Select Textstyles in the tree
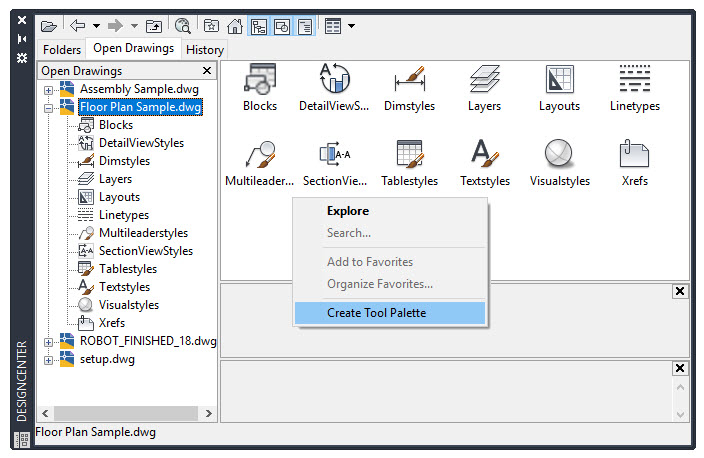The width and height of the screenshot is (704, 458). click(x=124, y=286)
